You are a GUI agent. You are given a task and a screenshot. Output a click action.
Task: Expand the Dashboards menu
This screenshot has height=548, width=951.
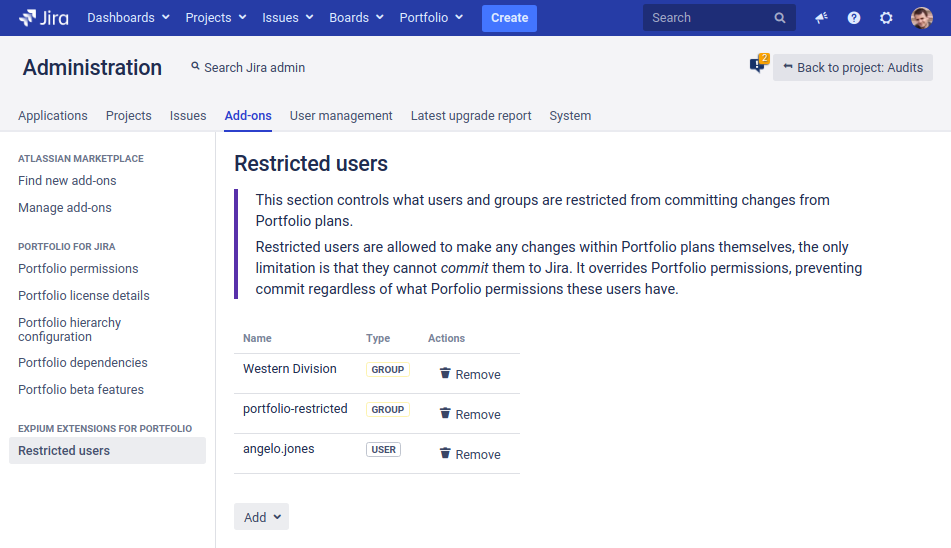(128, 18)
